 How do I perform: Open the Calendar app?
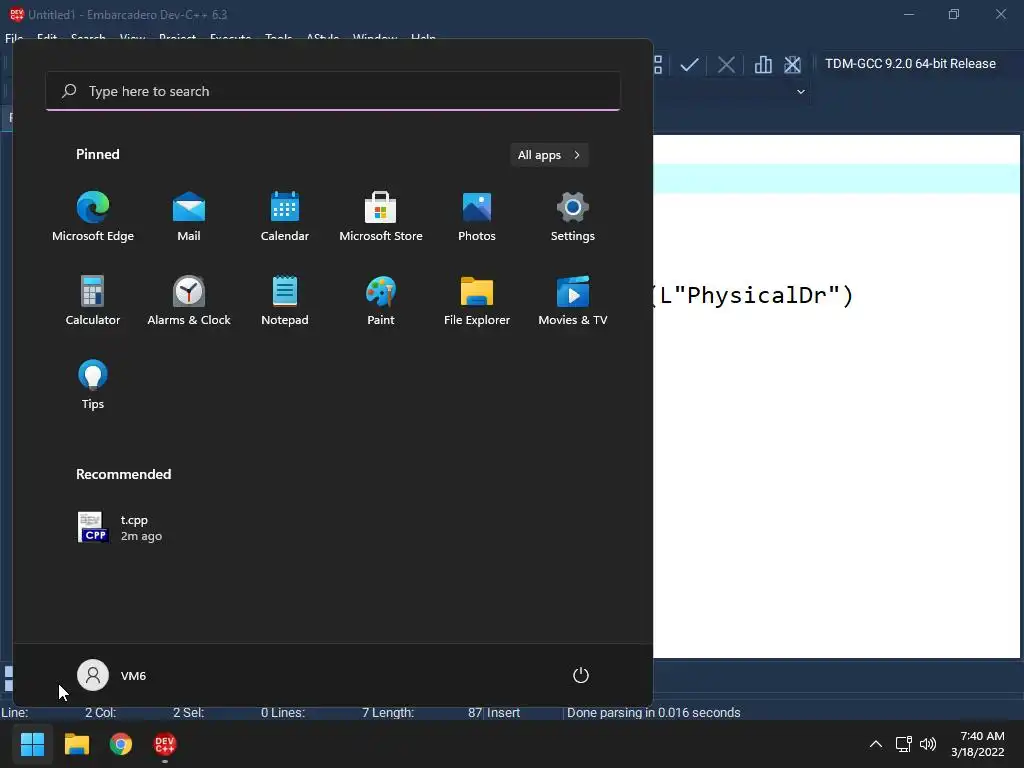[285, 216]
